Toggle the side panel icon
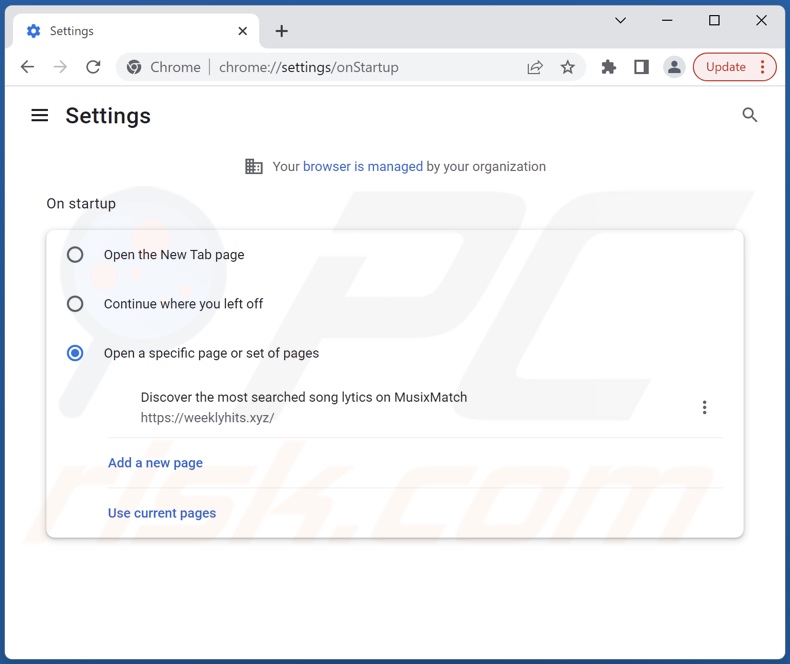 point(641,67)
